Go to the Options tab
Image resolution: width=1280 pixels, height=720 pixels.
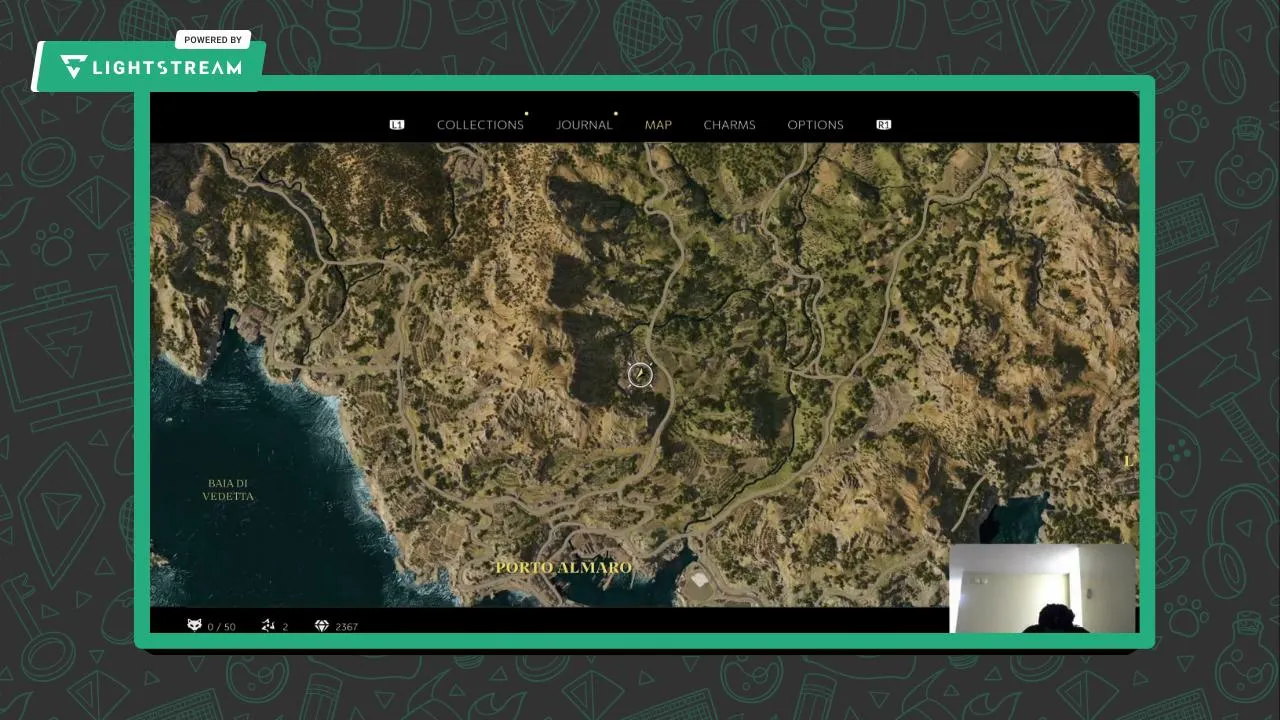[x=815, y=125]
